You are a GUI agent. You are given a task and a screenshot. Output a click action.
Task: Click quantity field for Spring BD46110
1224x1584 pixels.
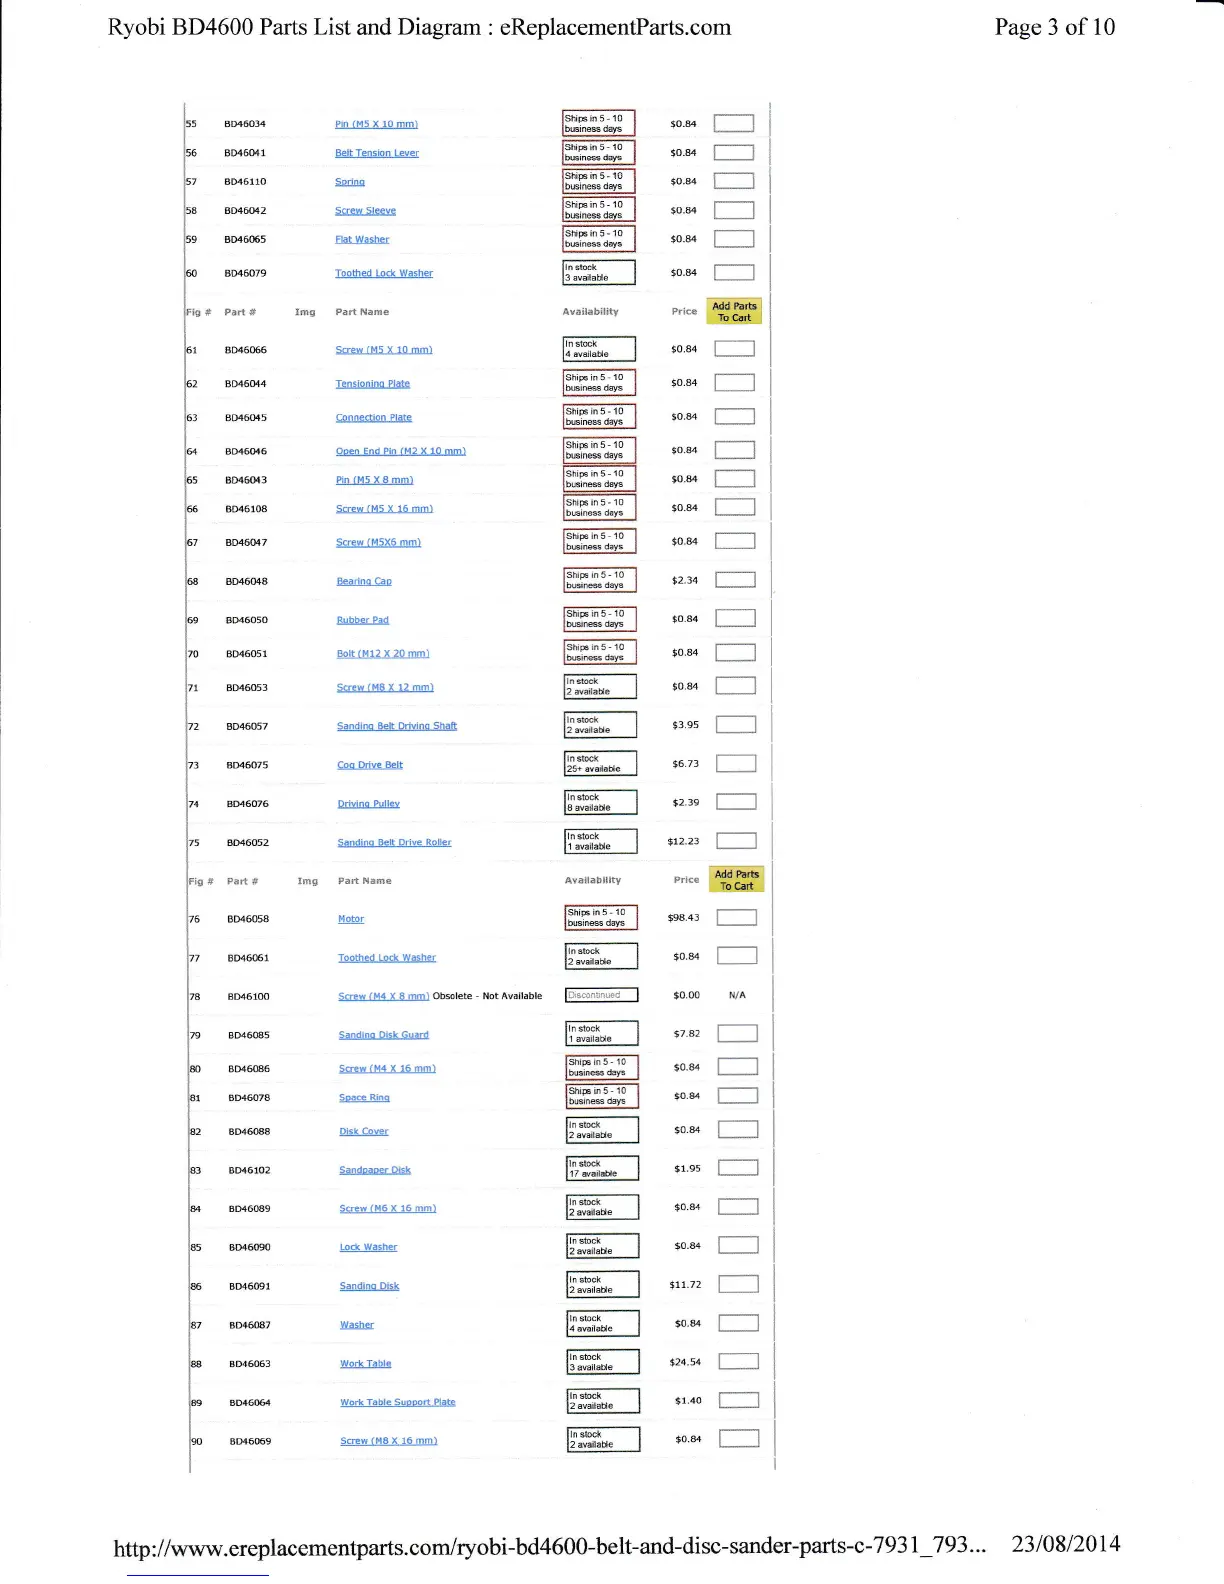click(734, 181)
